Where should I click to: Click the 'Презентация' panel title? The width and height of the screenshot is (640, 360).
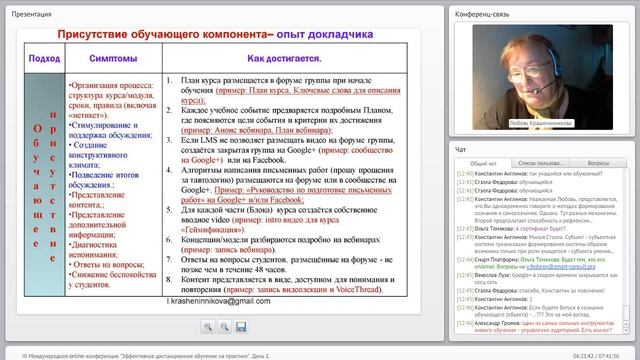click(31, 14)
